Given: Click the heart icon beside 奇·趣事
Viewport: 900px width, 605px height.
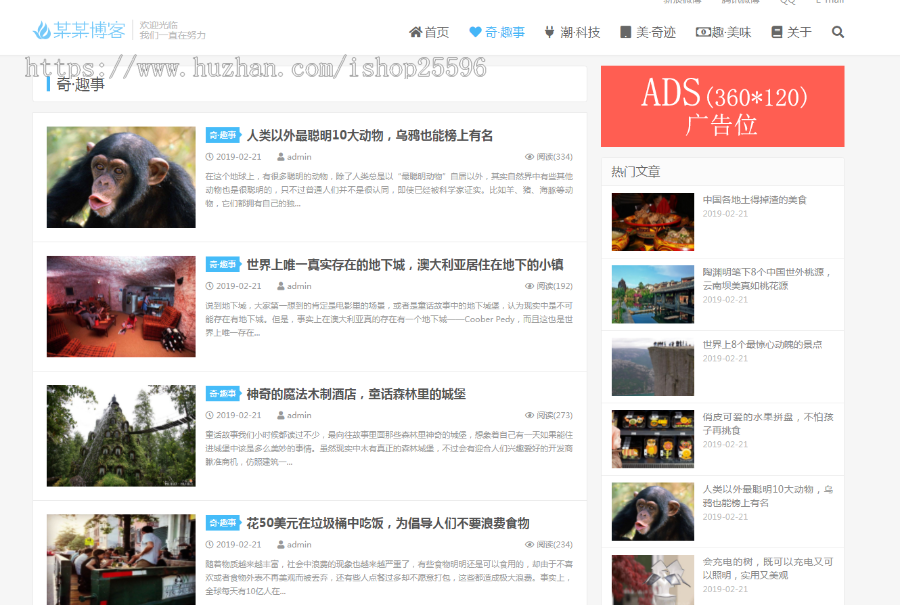Looking at the screenshot, I should pyautogui.click(x=475, y=32).
